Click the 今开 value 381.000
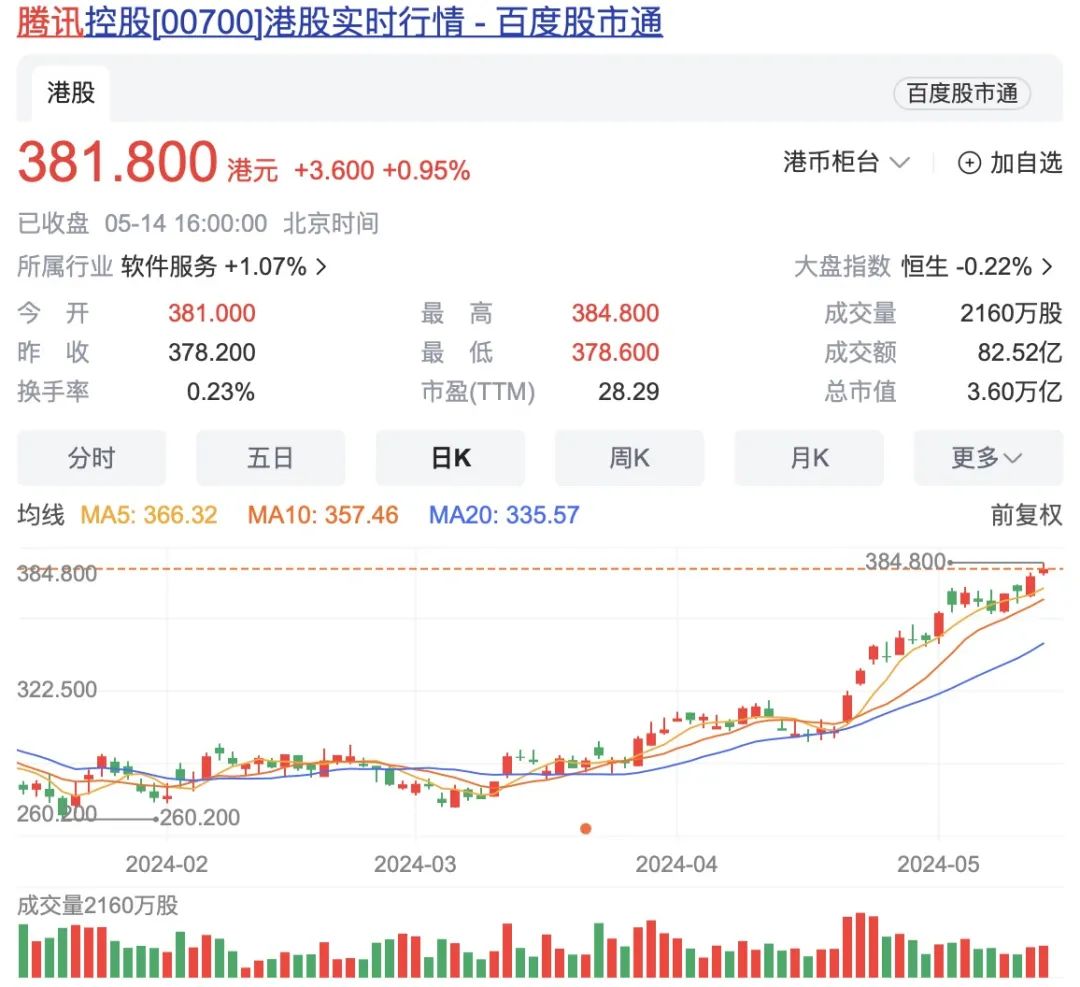 point(212,313)
